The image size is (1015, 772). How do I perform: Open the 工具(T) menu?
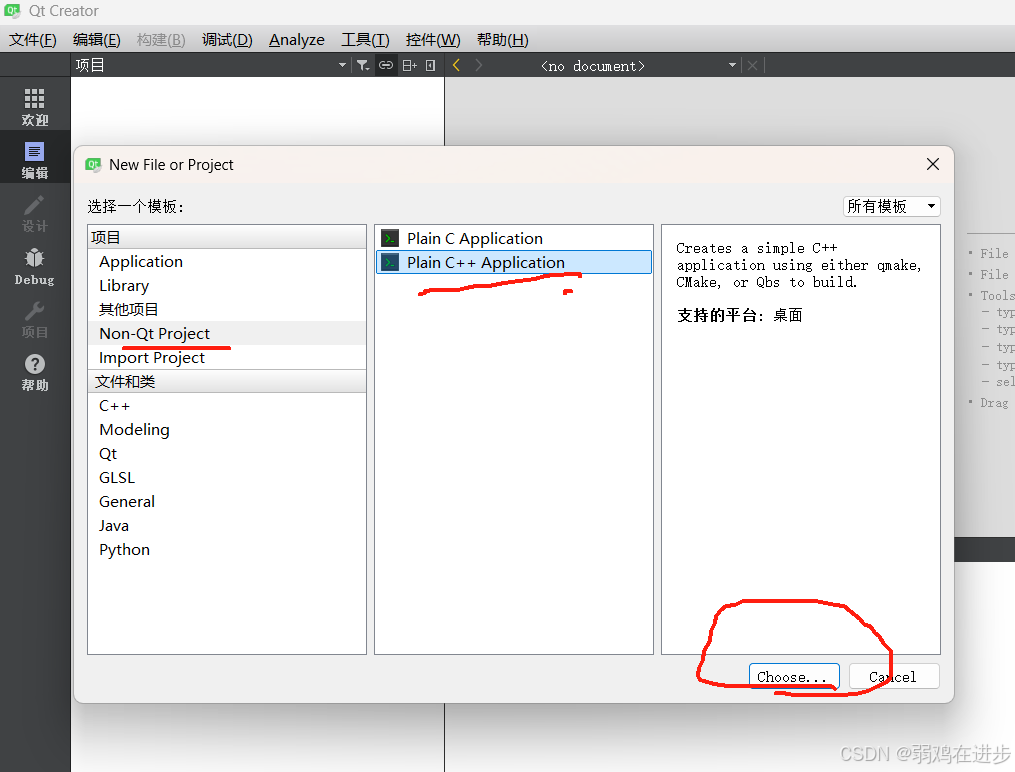point(365,40)
